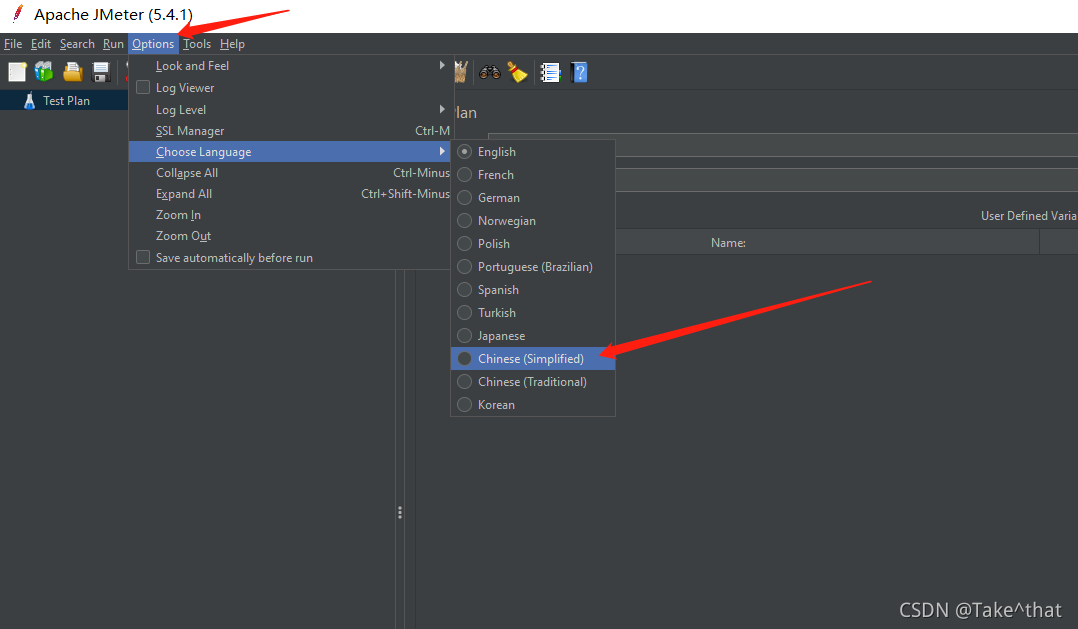Open the File menu

13,44
